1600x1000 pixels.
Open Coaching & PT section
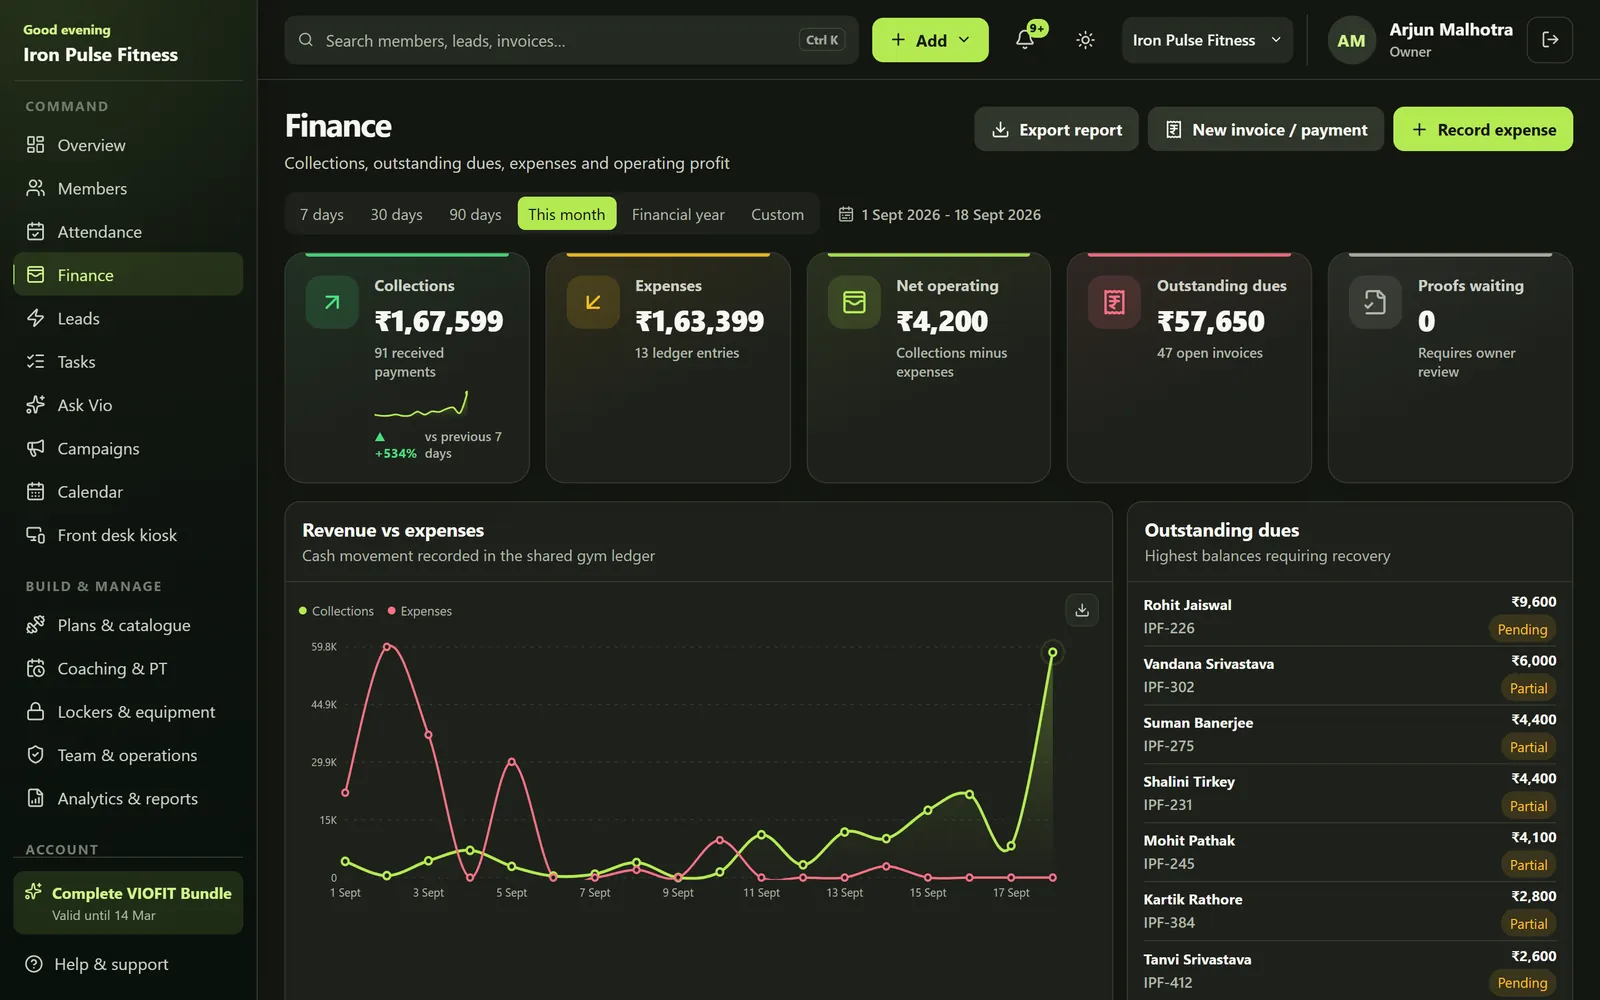tap(128, 668)
